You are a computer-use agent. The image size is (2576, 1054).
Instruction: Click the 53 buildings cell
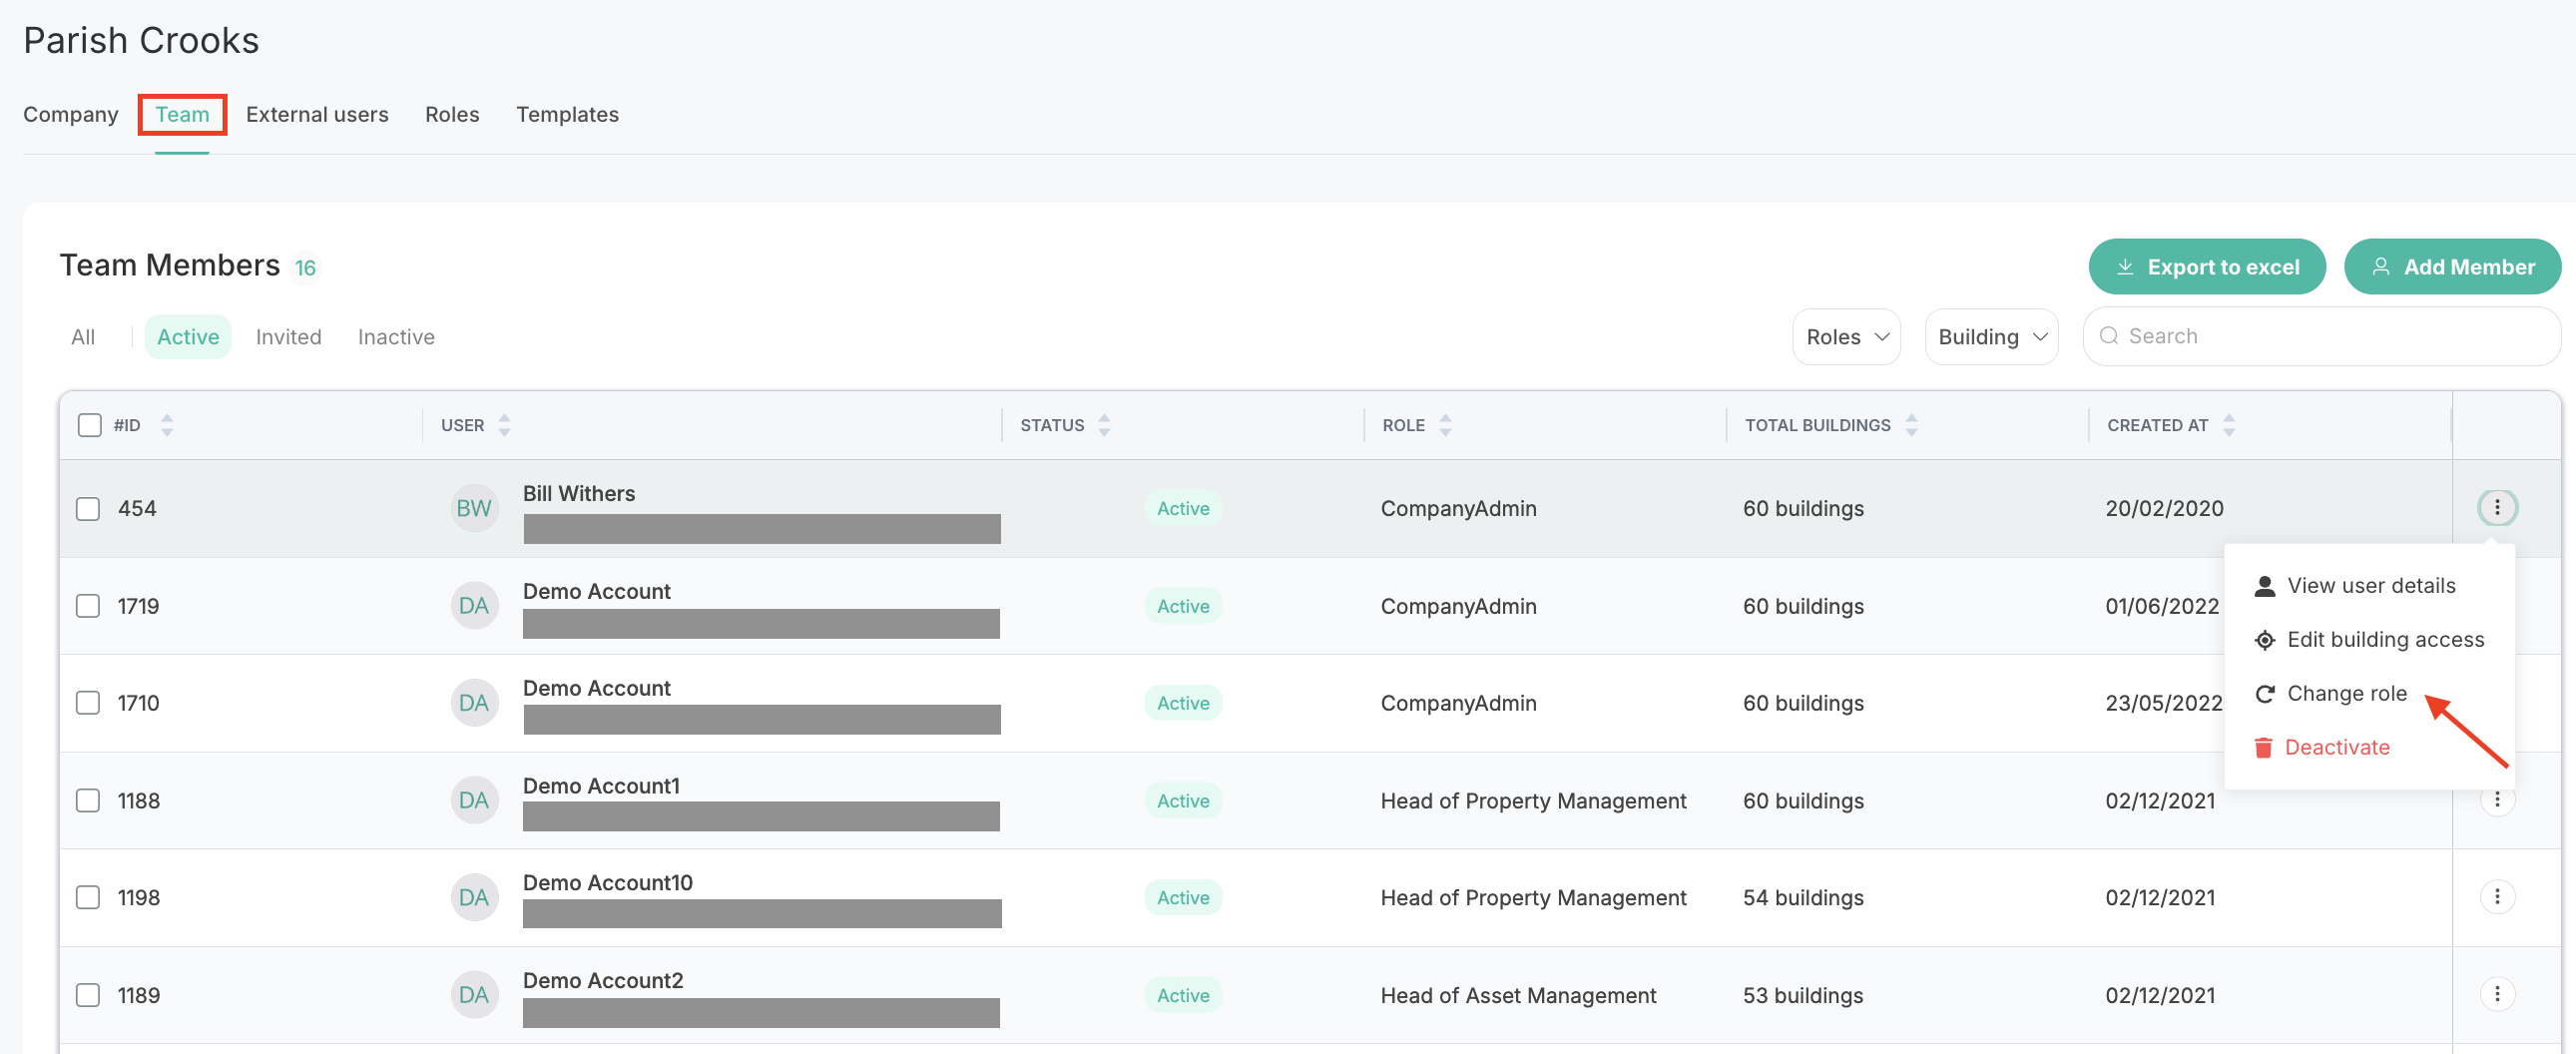pos(1803,995)
